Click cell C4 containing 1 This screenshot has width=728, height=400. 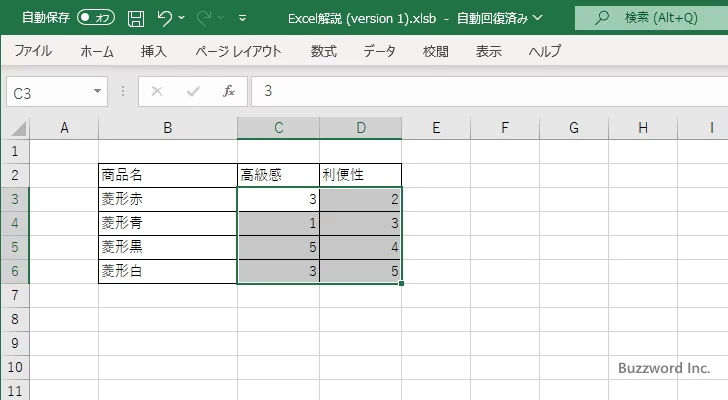[278, 223]
